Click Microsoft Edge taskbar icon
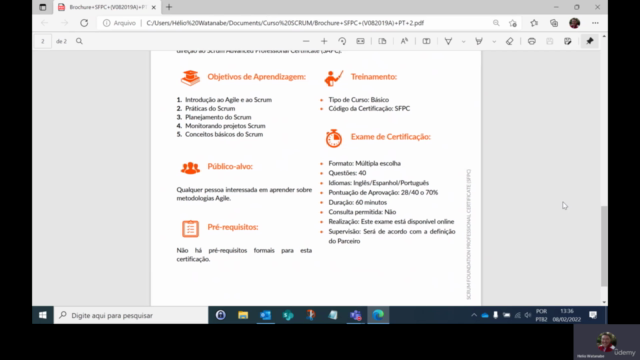Screen dimensions: 640x360 click(x=378, y=315)
